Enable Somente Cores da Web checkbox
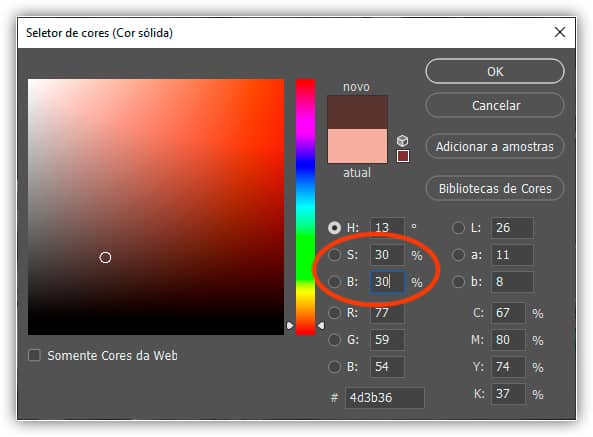 click(34, 355)
